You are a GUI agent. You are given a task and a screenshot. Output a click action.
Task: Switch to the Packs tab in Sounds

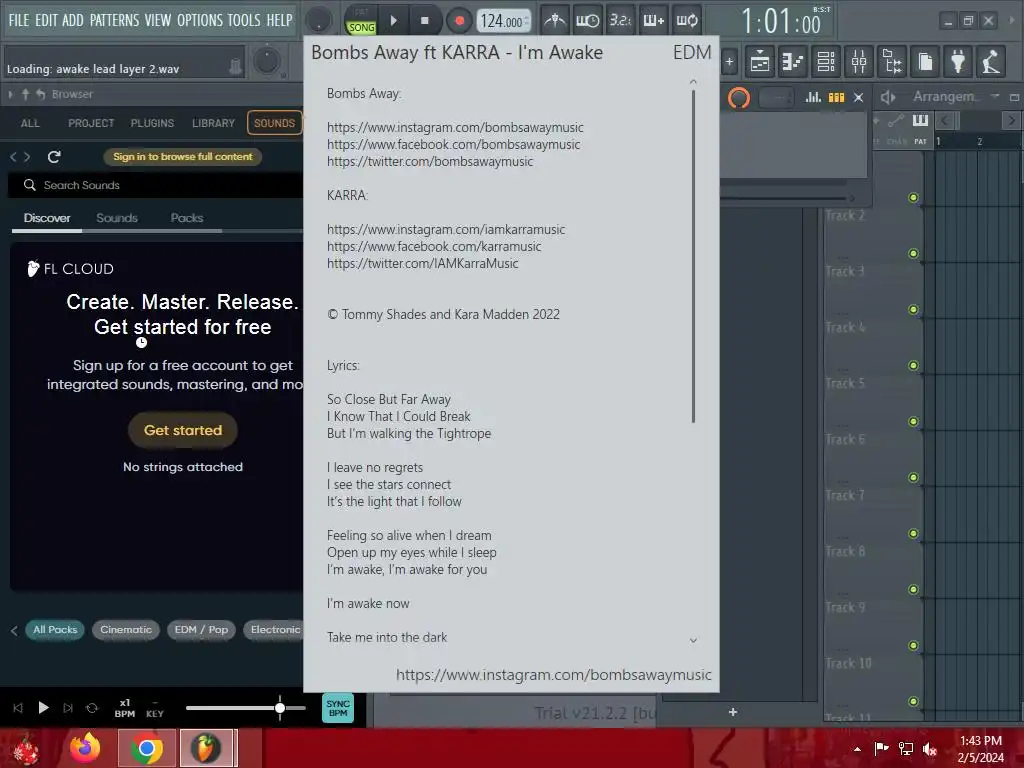(x=187, y=217)
